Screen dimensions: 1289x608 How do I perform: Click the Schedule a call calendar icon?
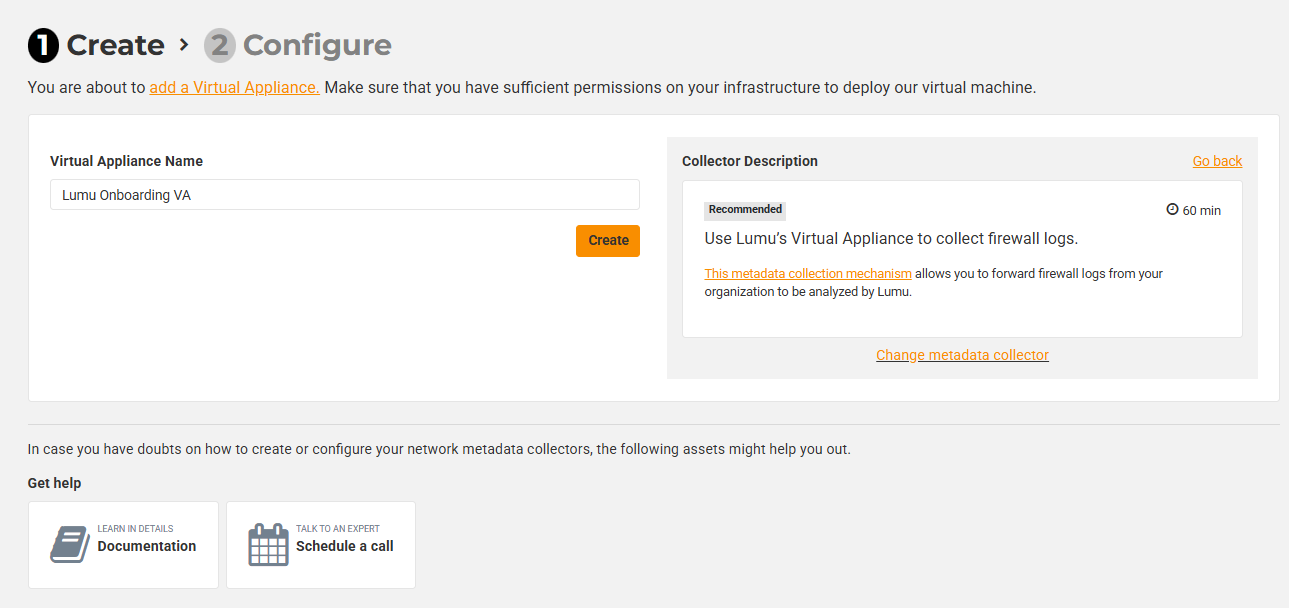tap(268, 545)
